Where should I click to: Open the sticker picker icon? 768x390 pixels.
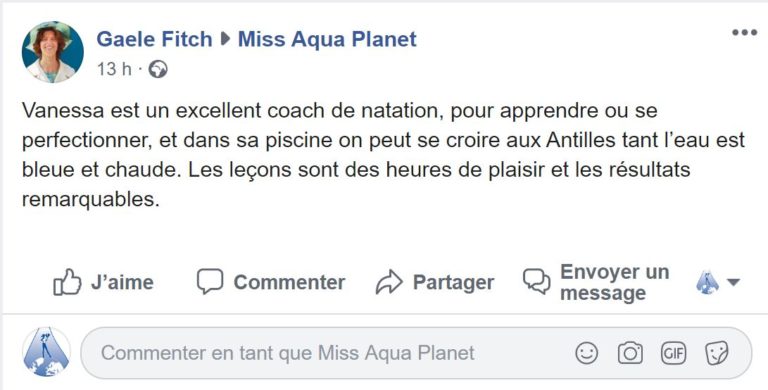pos(717,353)
